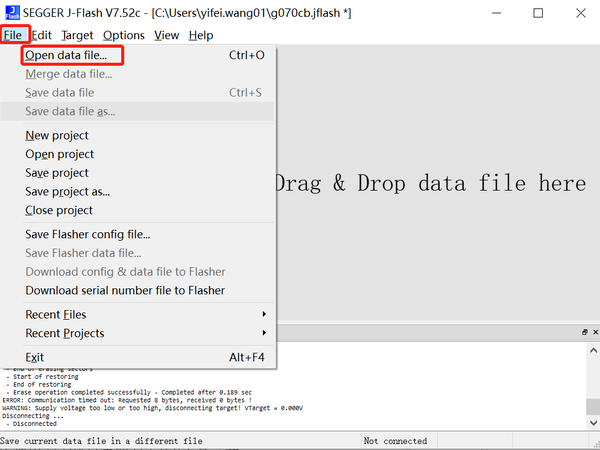Float the log panel using undock icon
This screenshot has height=450, width=600.
click(x=584, y=332)
